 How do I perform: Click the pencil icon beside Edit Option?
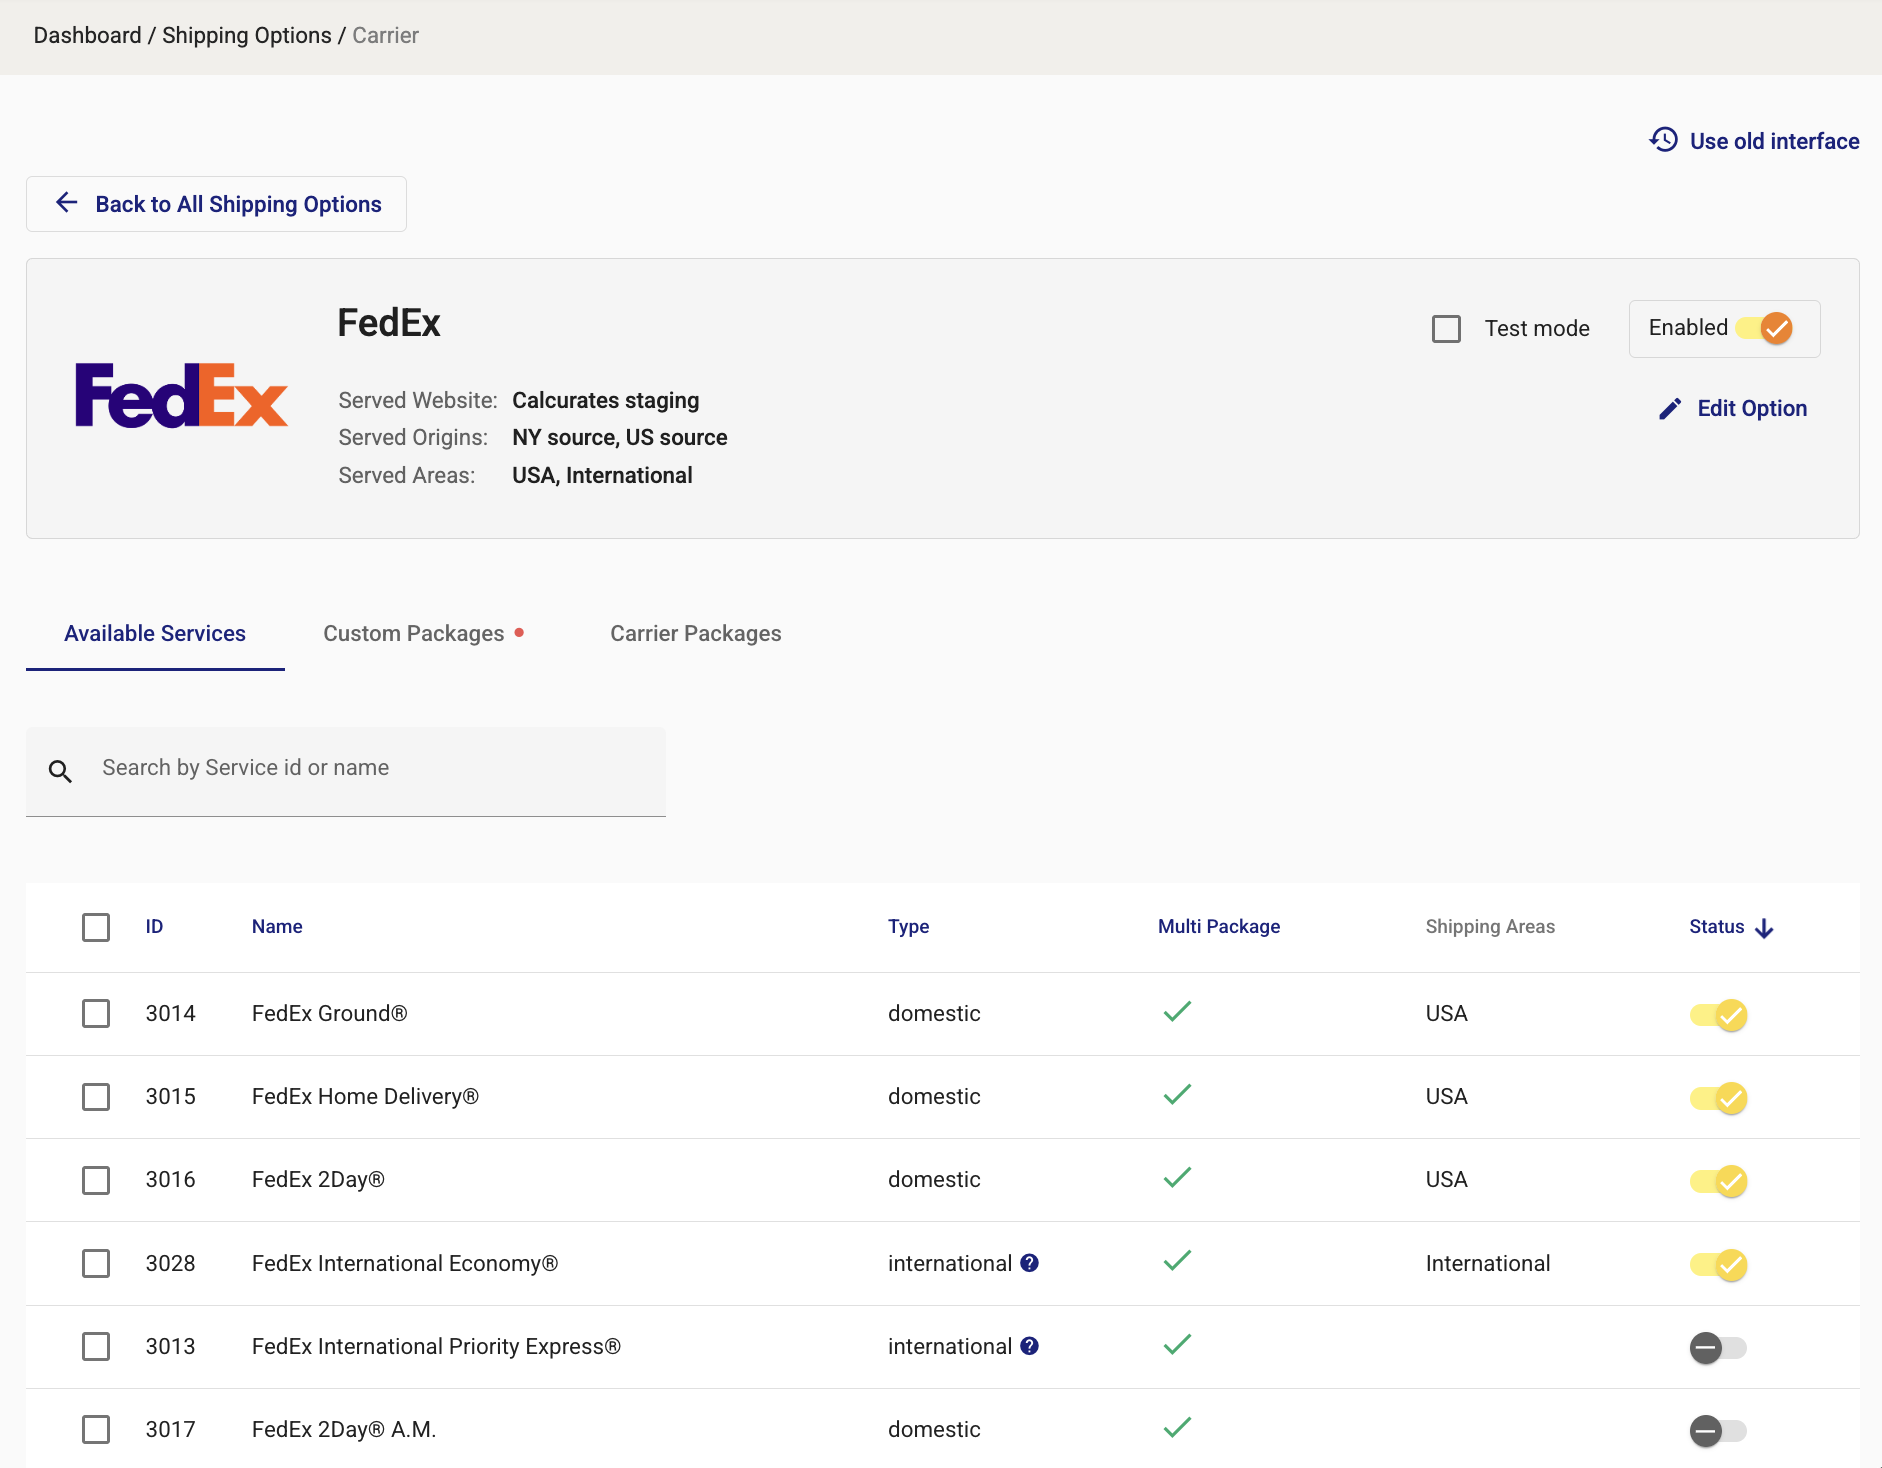1670,408
